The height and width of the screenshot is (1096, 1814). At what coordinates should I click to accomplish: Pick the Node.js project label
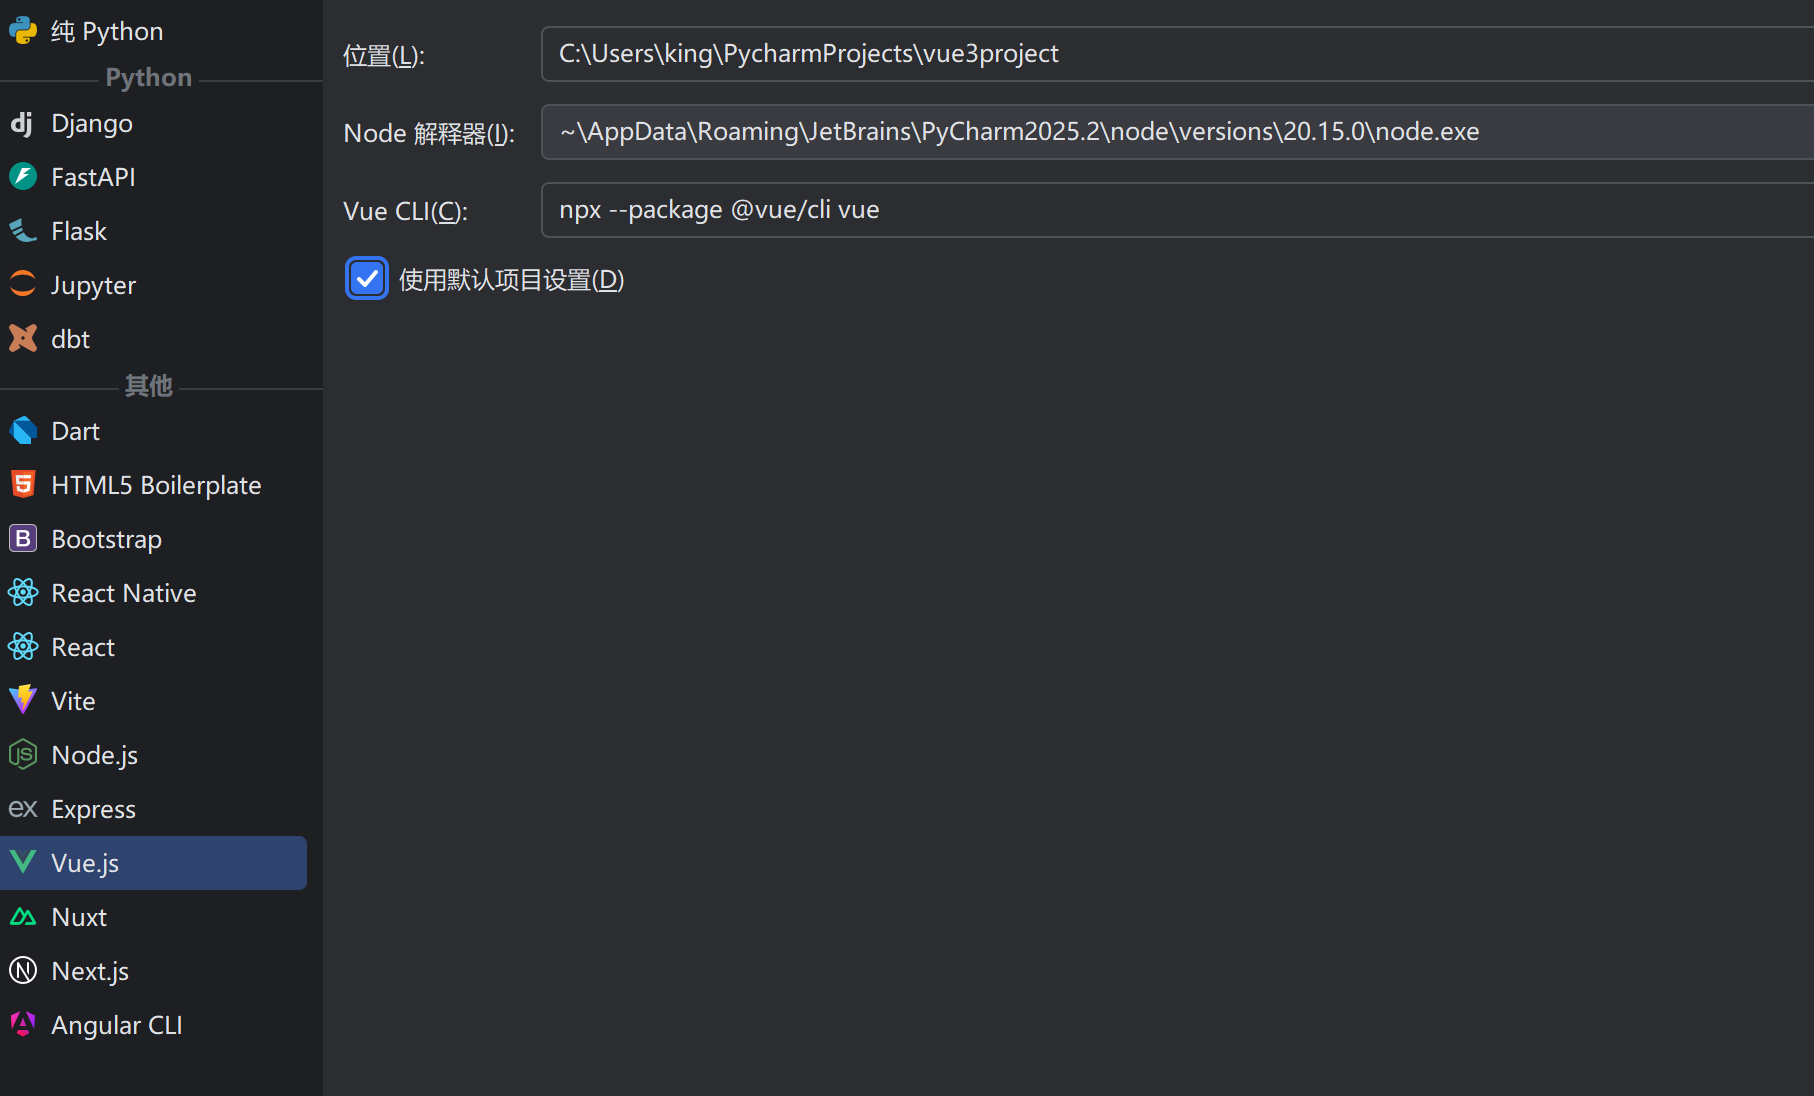pyautogui.click(x=95, y=755)
